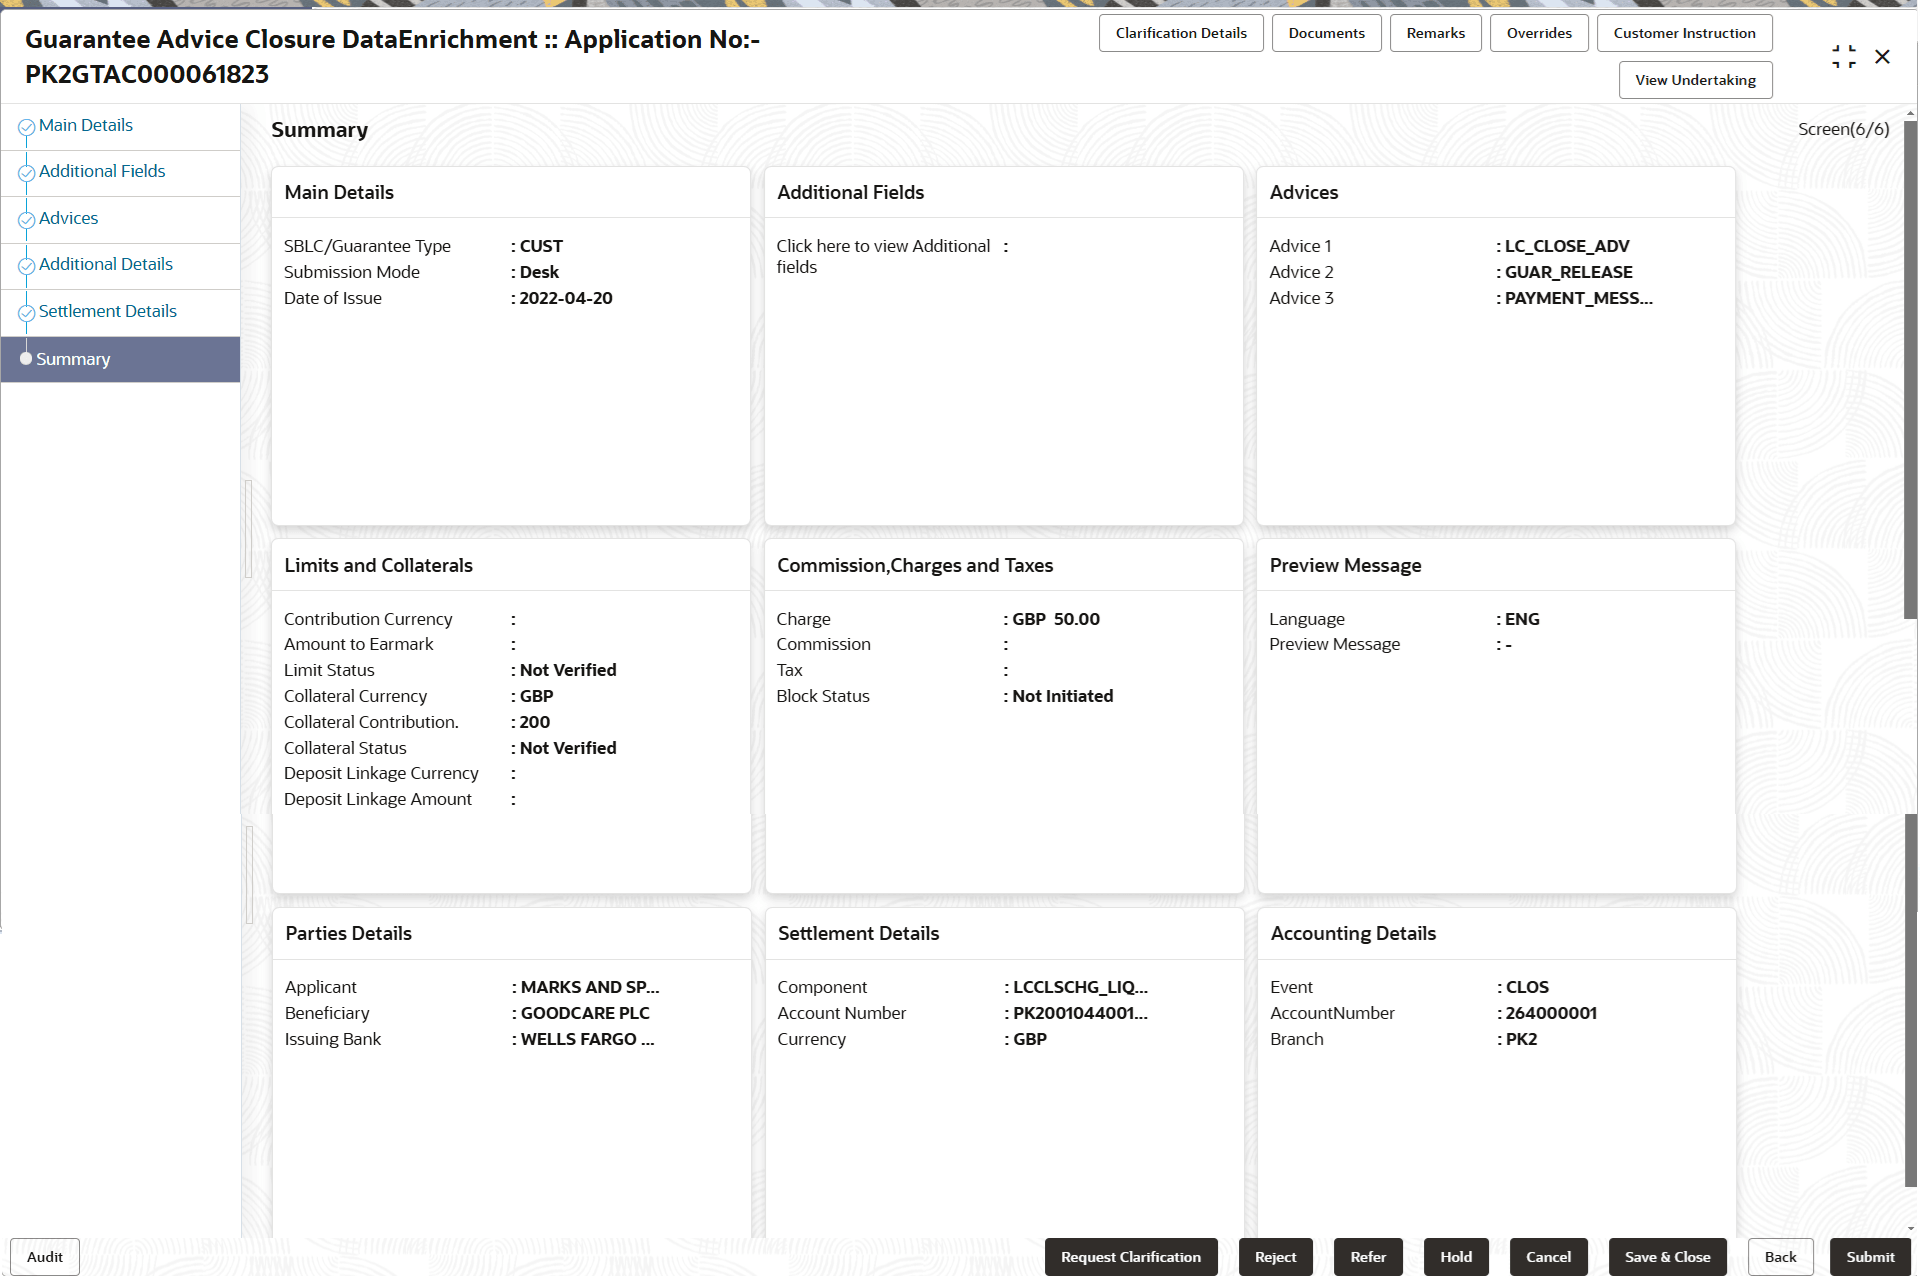Open the Audit button in footer
Screen dimensions: 1920x1277
[x=45, y=1257]
